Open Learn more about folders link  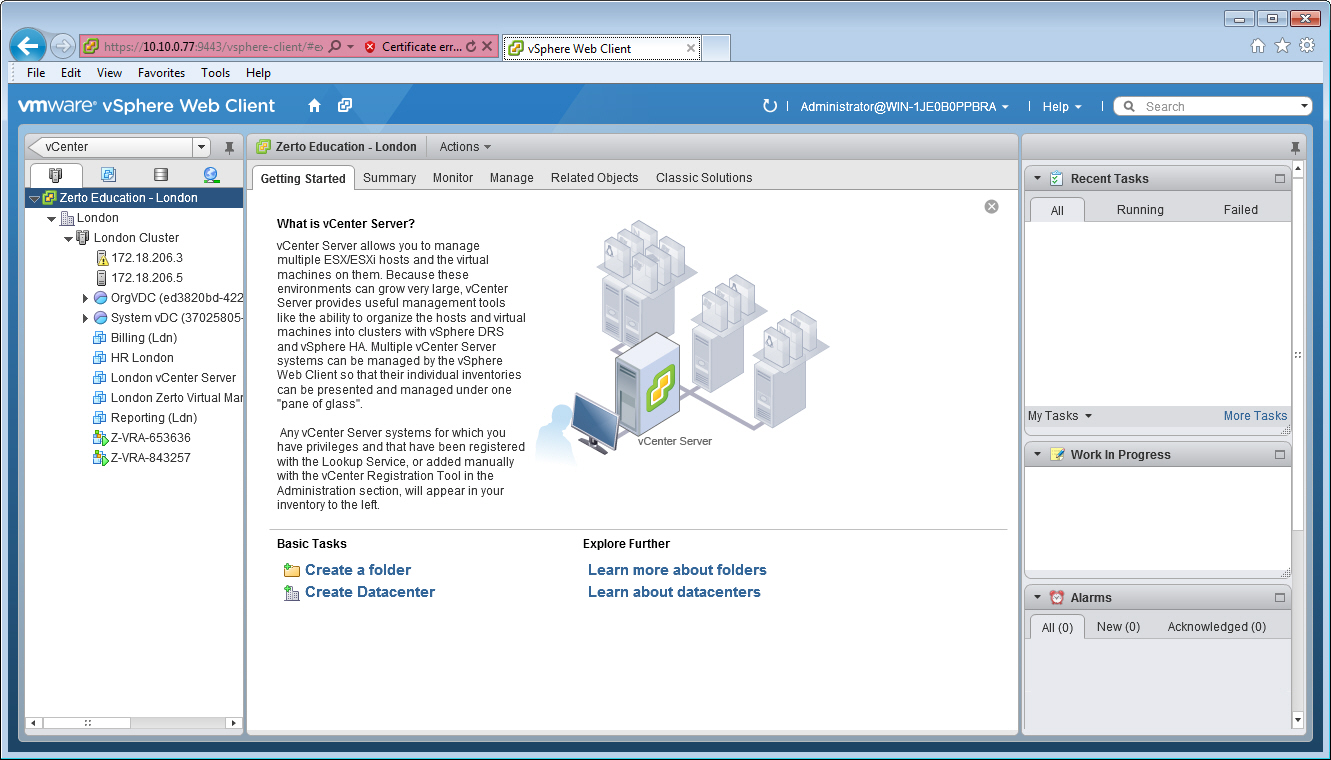(x=677, y=570)
